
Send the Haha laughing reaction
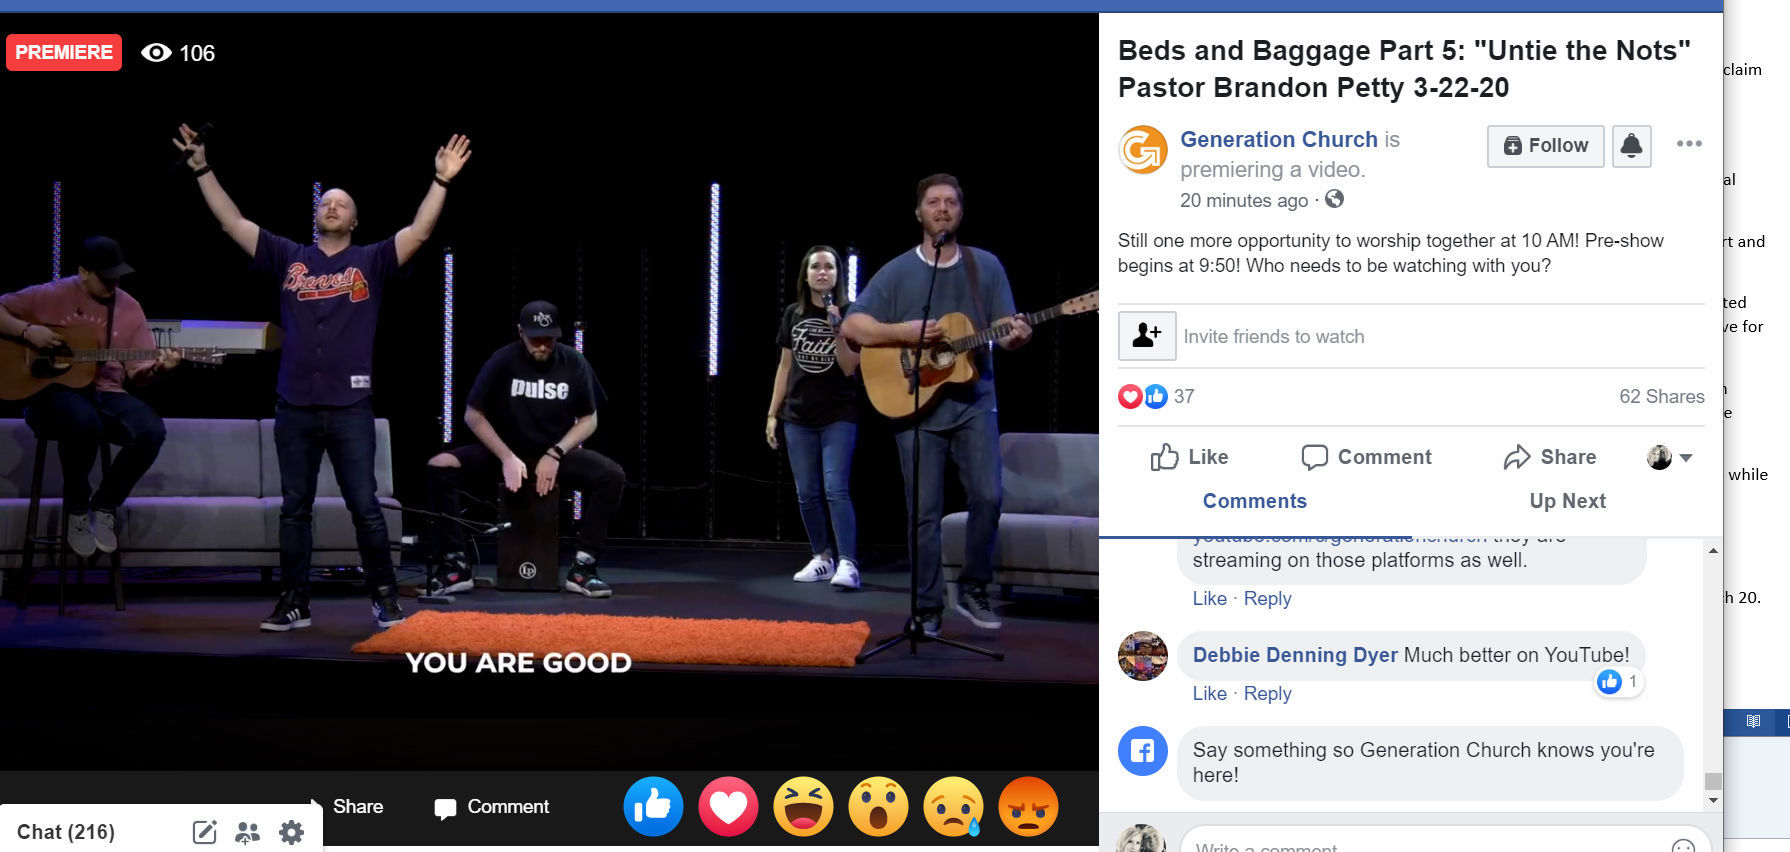pos(803,806)
